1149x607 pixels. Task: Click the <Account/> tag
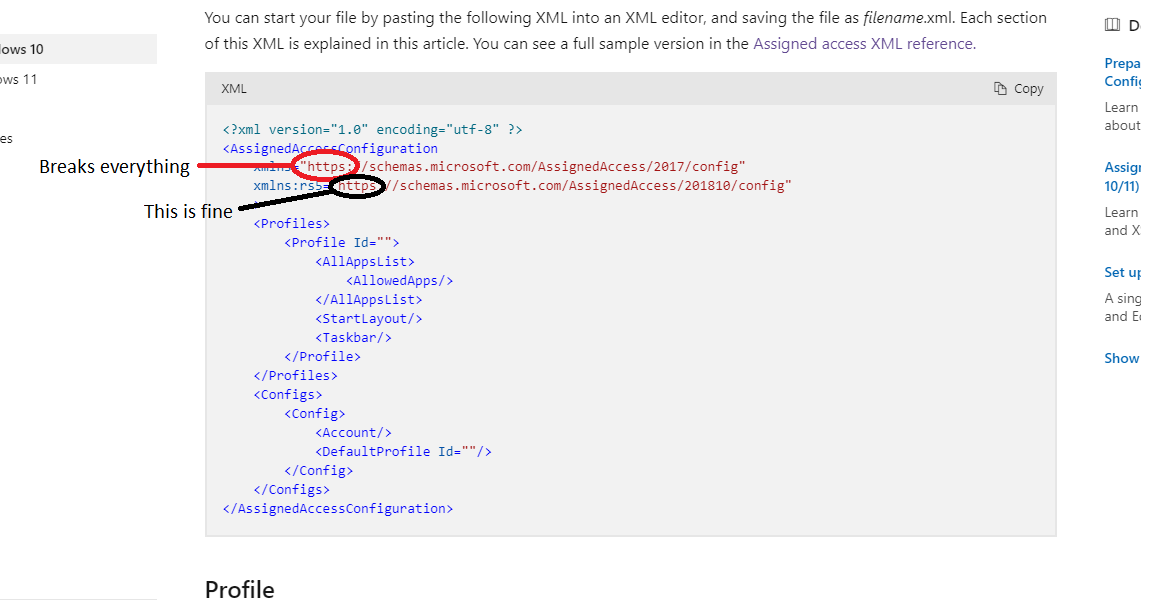(x=353, y=433)
